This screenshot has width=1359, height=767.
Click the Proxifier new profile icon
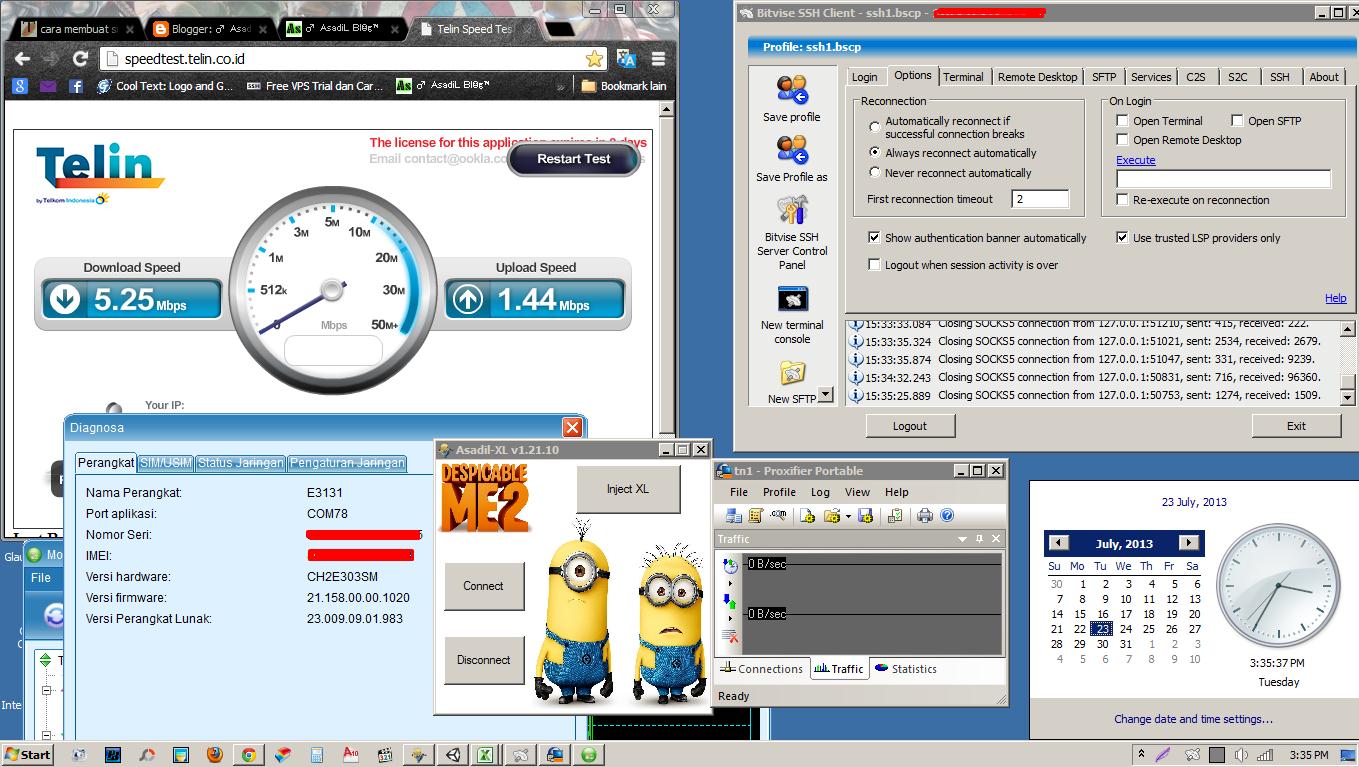coord(807,516)
